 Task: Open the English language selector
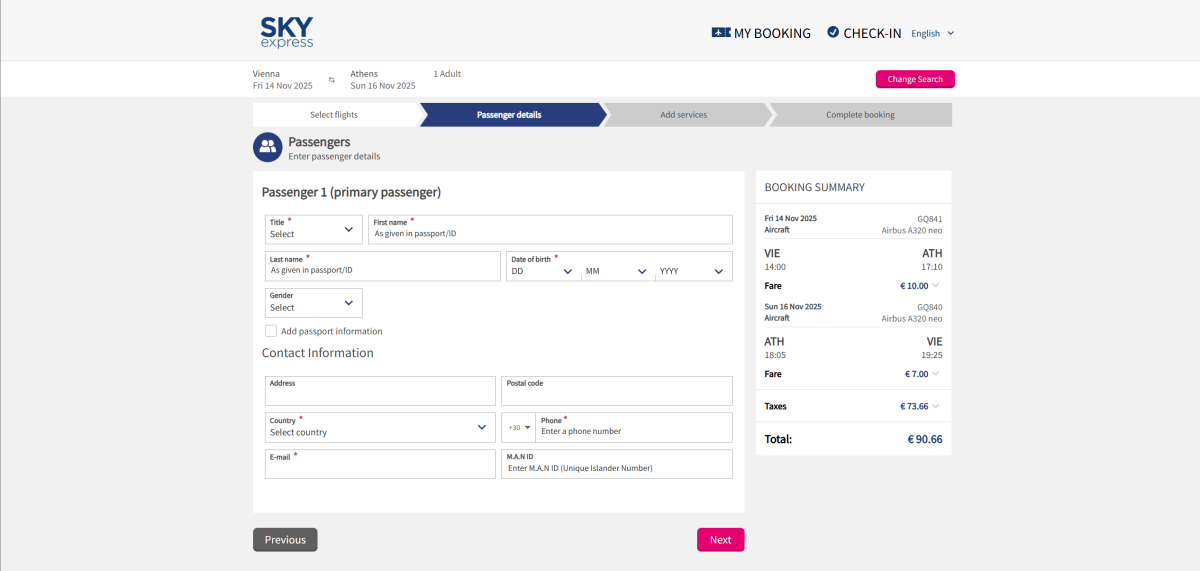(x=932, y=33)
